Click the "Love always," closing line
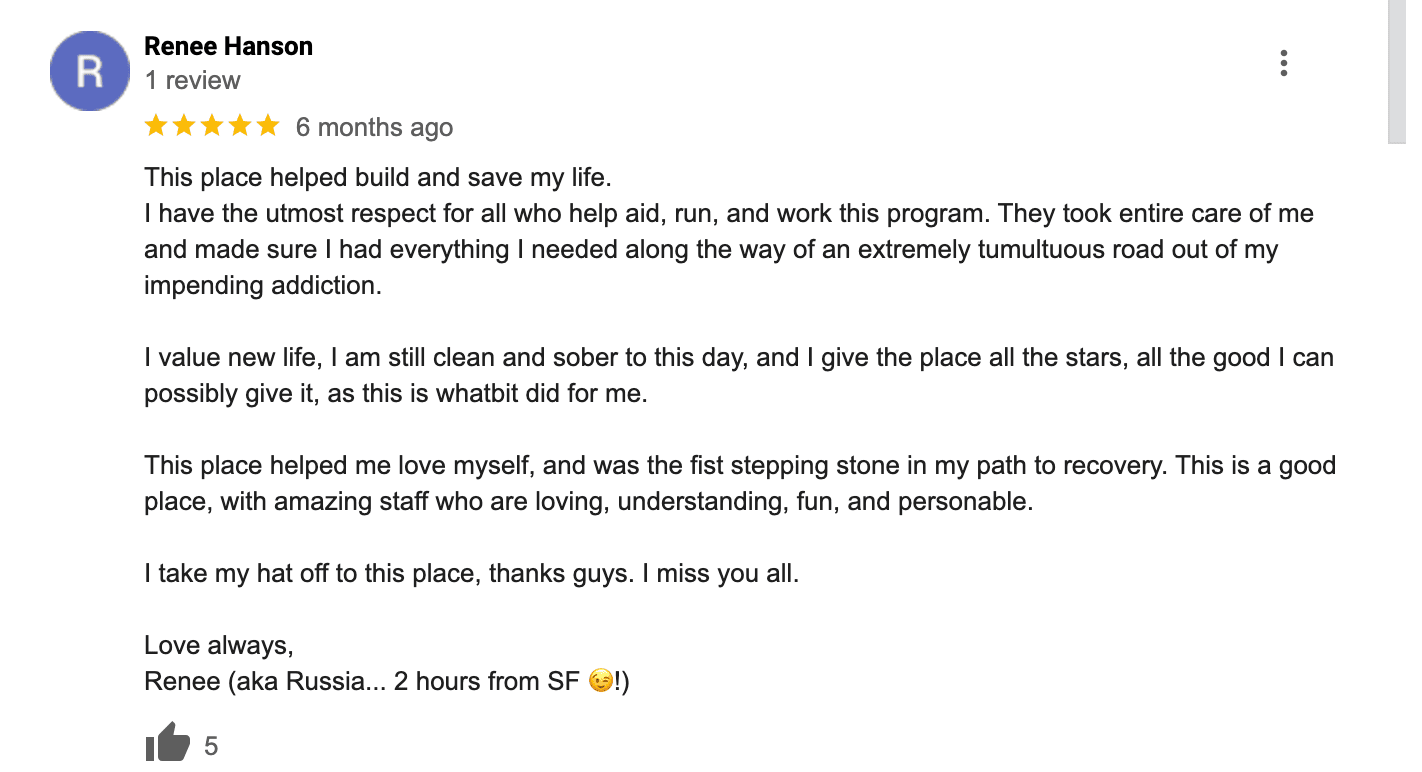The height and width of the screenshot is (772, 1422). click(x=218, y=645)
